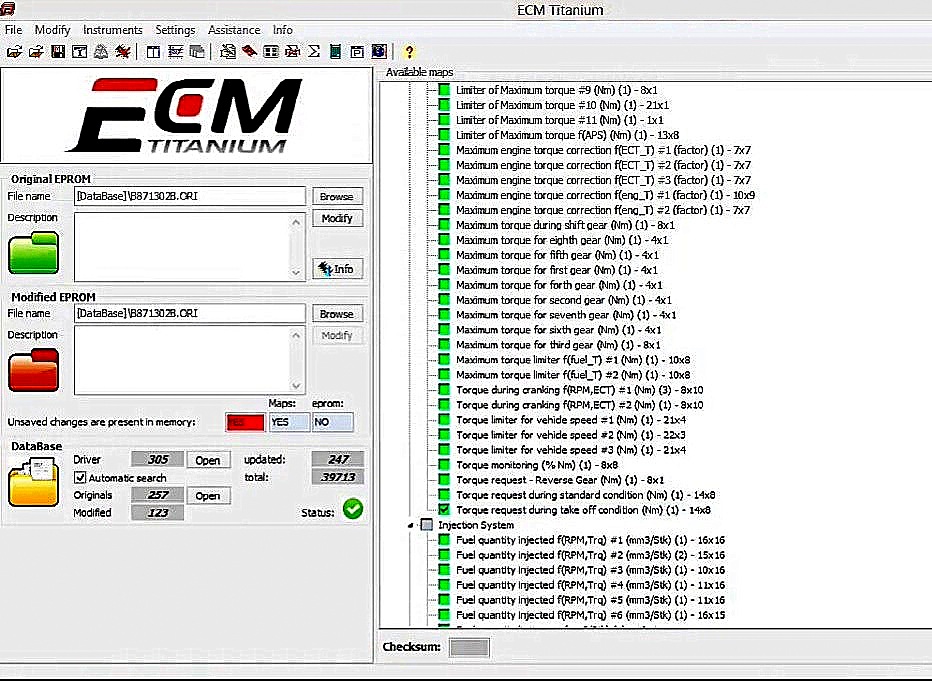Click the second open folder toolbar icon

[x=36, y=52]
